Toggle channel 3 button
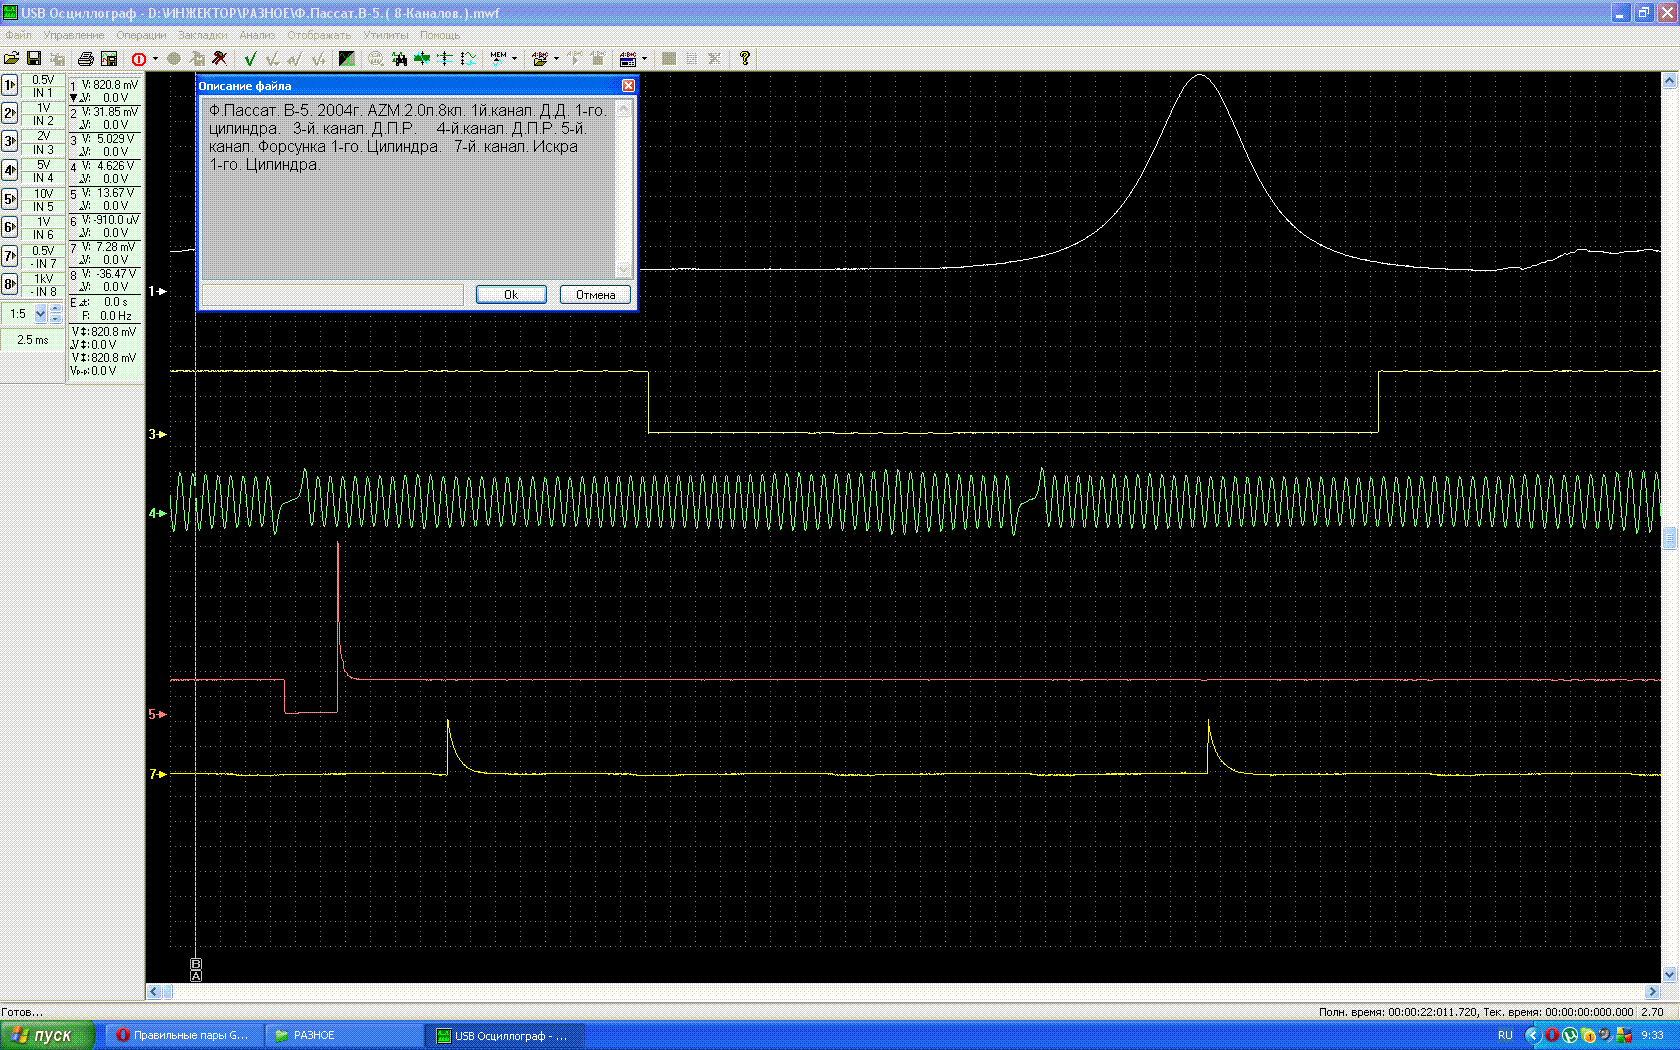 tap(10, 141)
